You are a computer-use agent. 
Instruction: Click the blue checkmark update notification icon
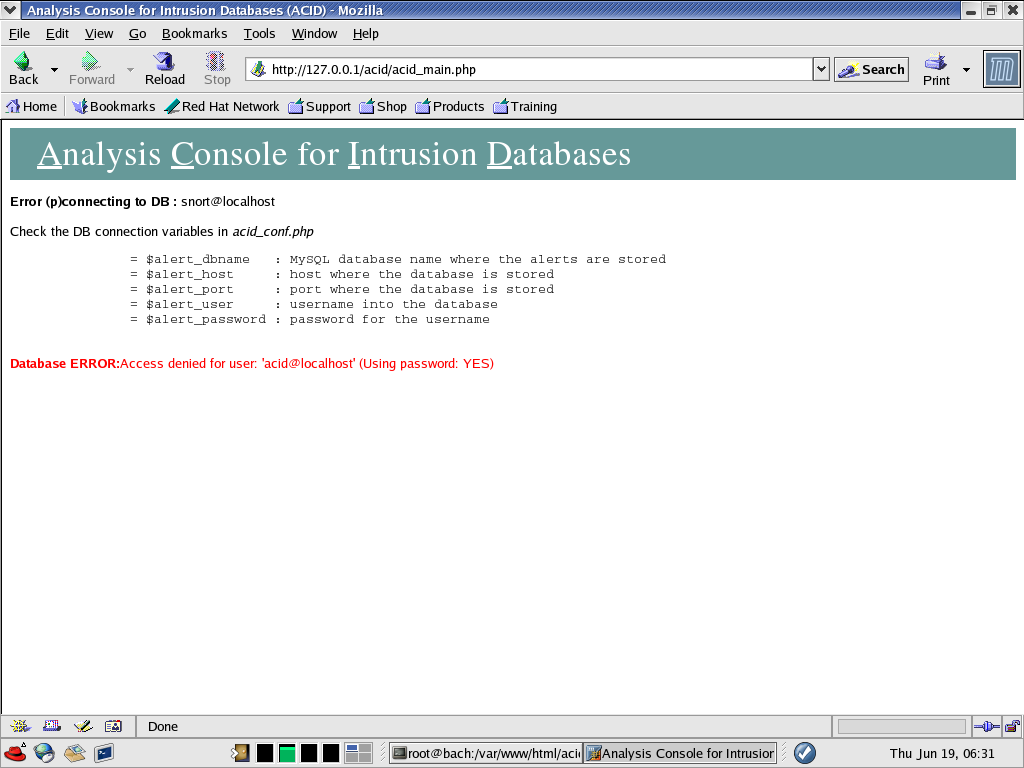[x=805, y=753]
